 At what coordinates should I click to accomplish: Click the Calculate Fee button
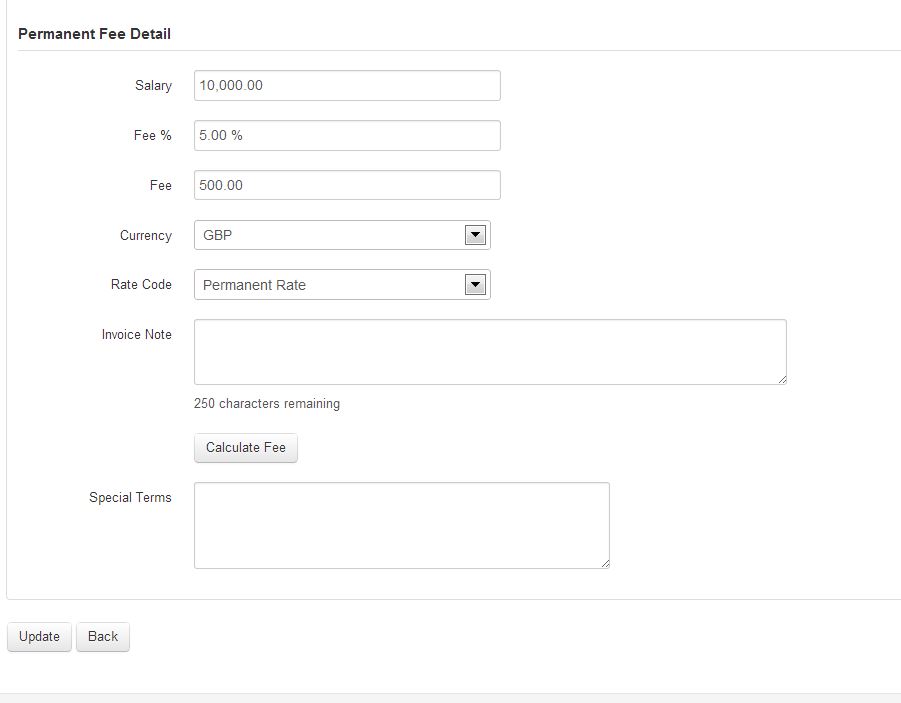[246, 448]
